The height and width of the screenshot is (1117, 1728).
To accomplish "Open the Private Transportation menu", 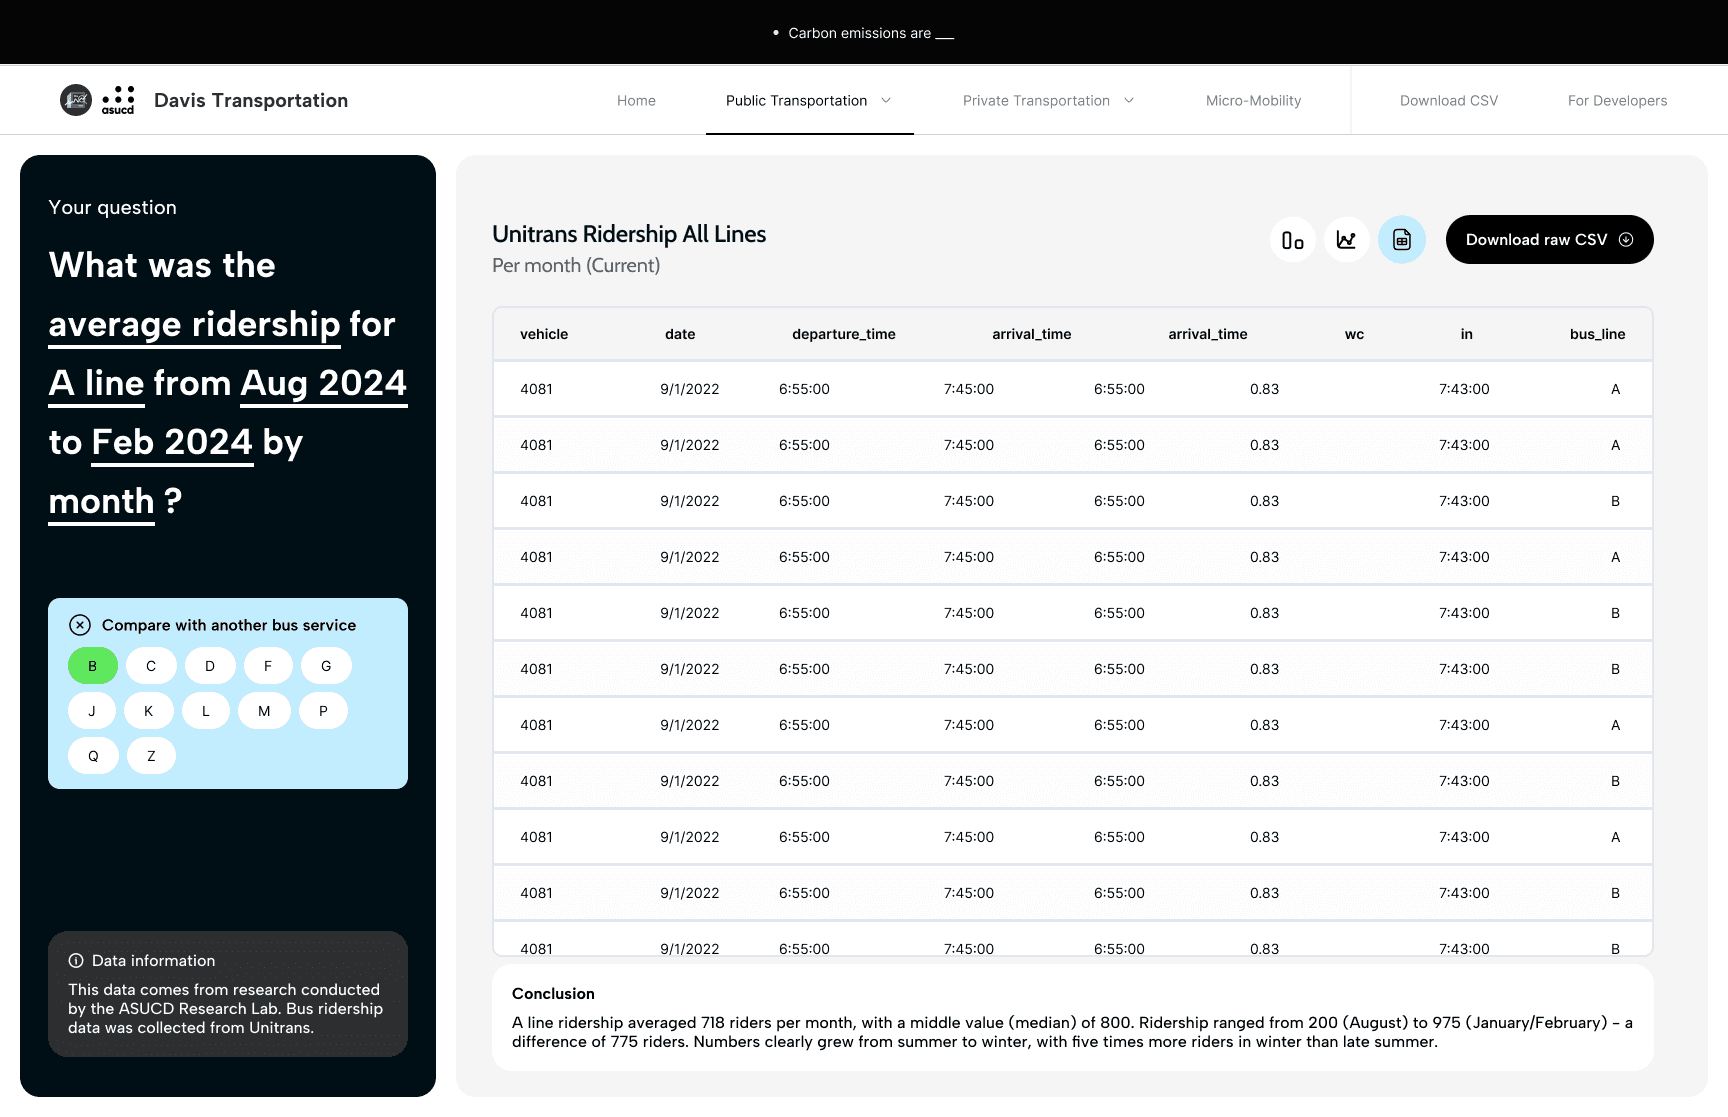I will (x=1048, y=101).
